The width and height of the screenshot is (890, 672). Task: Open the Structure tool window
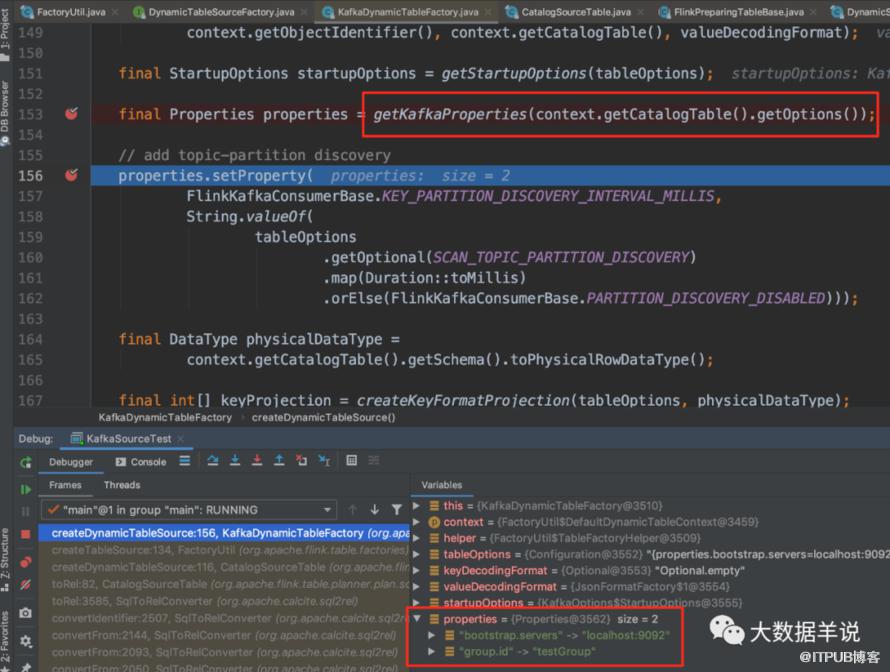(x=5, y=558)
